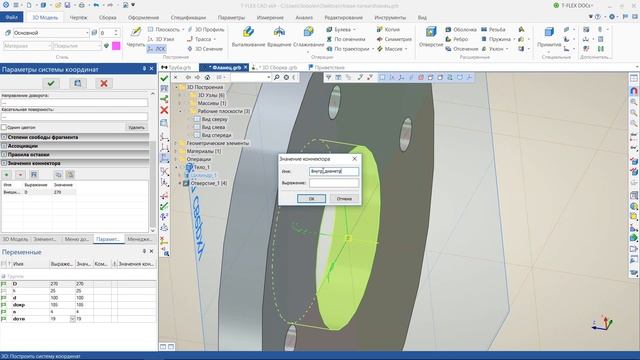Confirm coordinate system with green checkmark button
This screenshot has height=360, width=640.
pyautogui.click(x=51, y=83)
